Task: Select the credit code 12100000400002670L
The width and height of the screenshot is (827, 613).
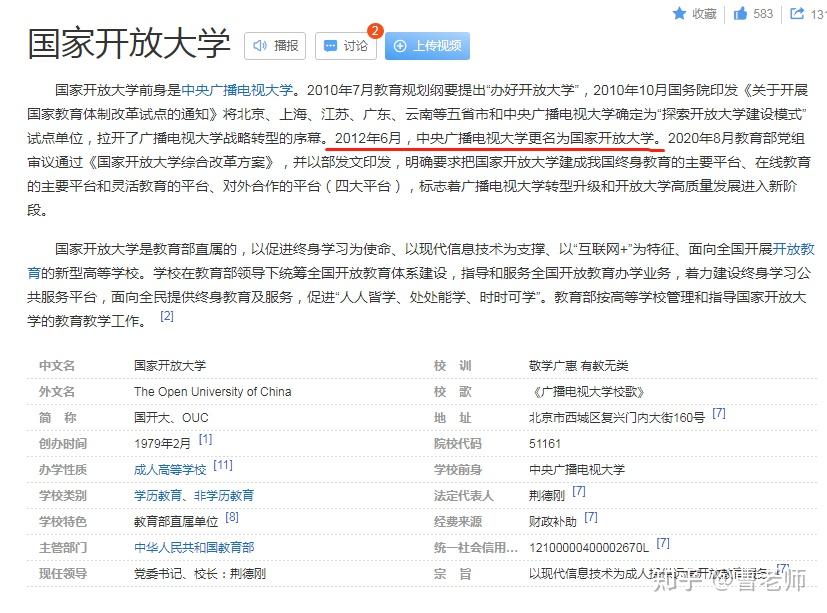Action: pyautogui.click(x=589, y=548)
